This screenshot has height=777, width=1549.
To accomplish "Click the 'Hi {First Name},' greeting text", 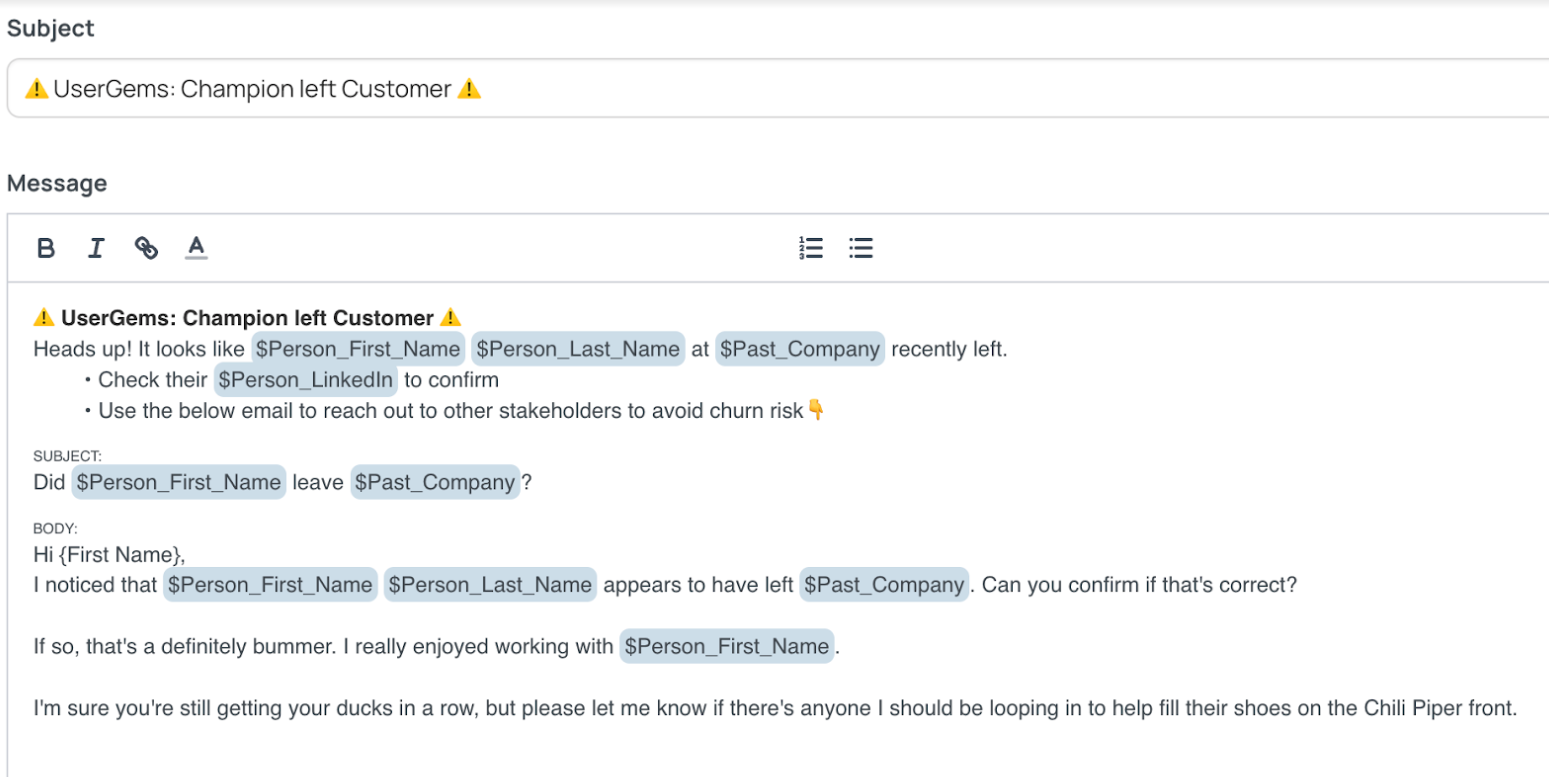I will click(109, 554).
